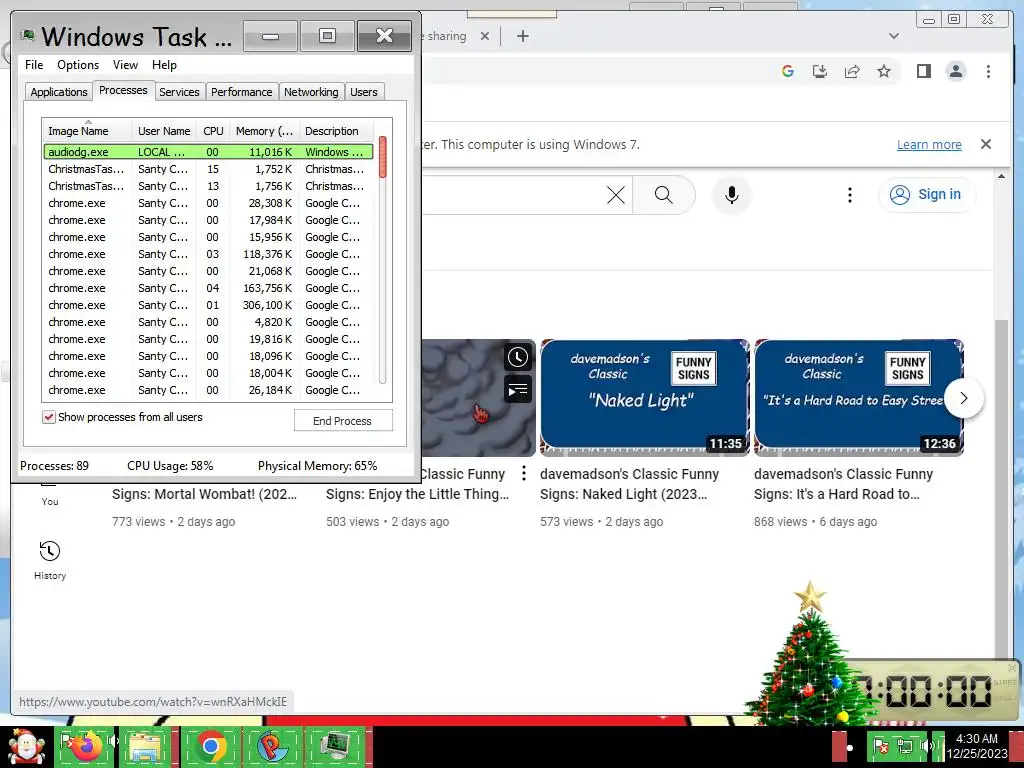Select chrome.exe row using 4,820 K memory

(x=208, y=322)
